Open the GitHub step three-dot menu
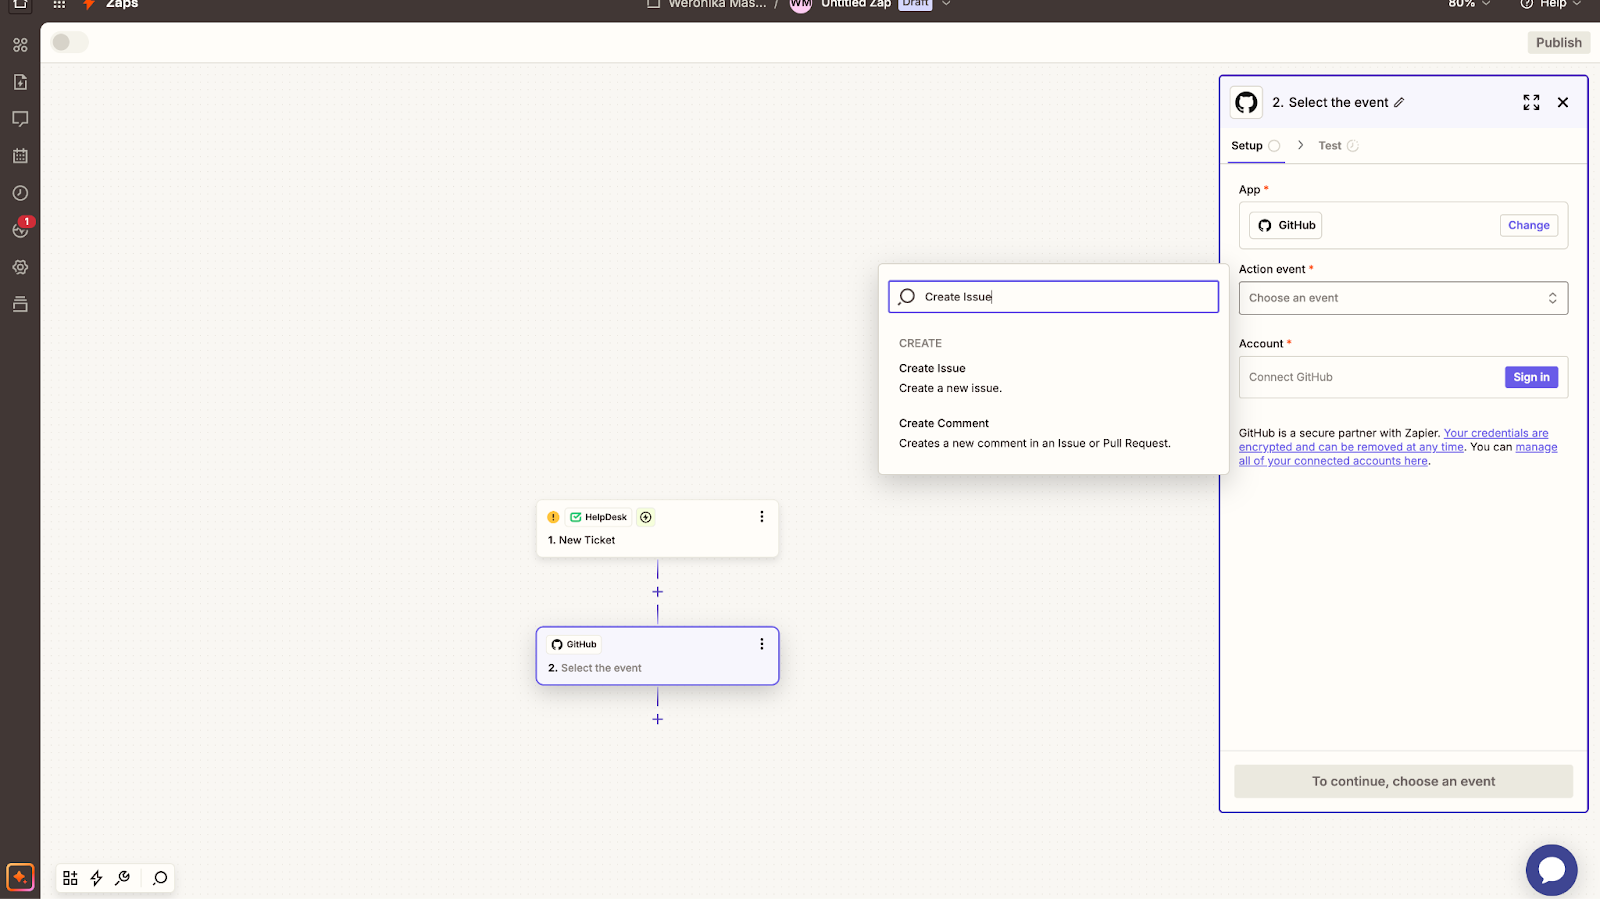This screenshot has height=899, width=1600. (761, 644)
